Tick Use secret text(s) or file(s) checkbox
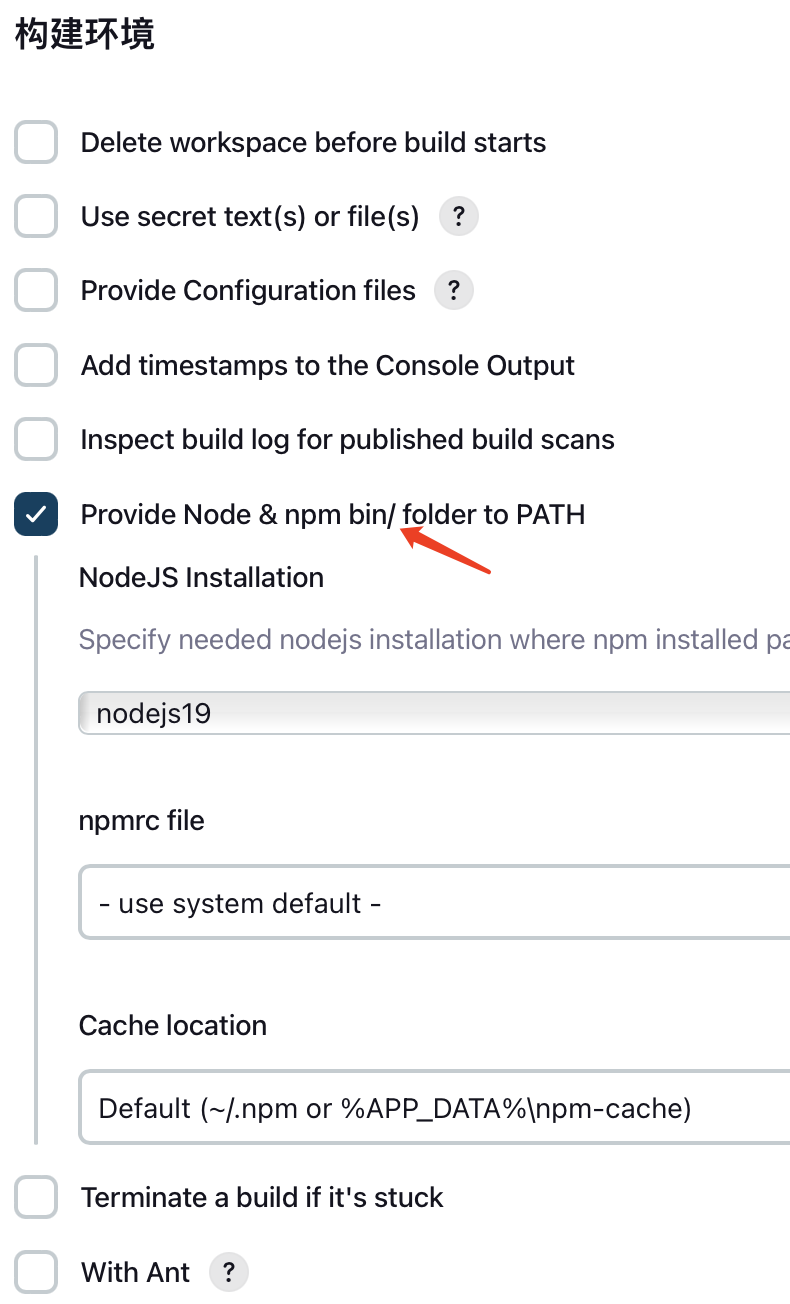The image size is (790, 1304). (x=36, y=216)
